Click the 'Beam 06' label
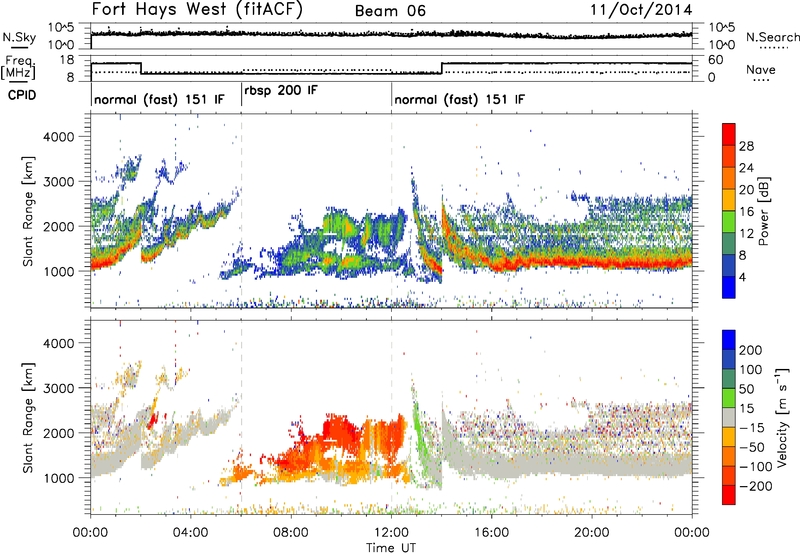The image size is (800, 554). [x=390, y=11]
